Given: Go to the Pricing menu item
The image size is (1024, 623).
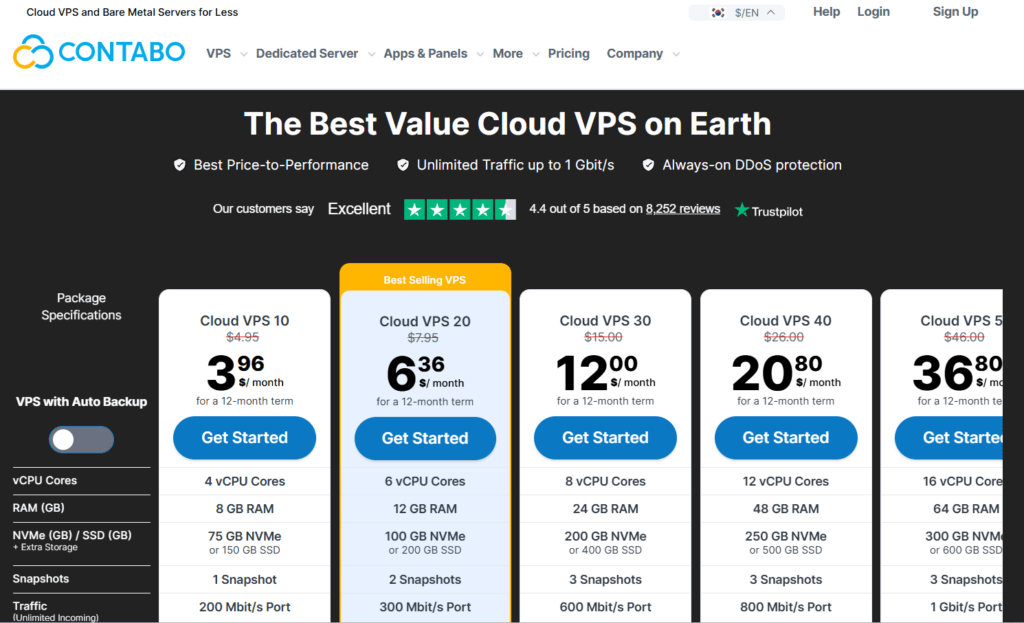Looking at the screenshot, I should [568, 54].
